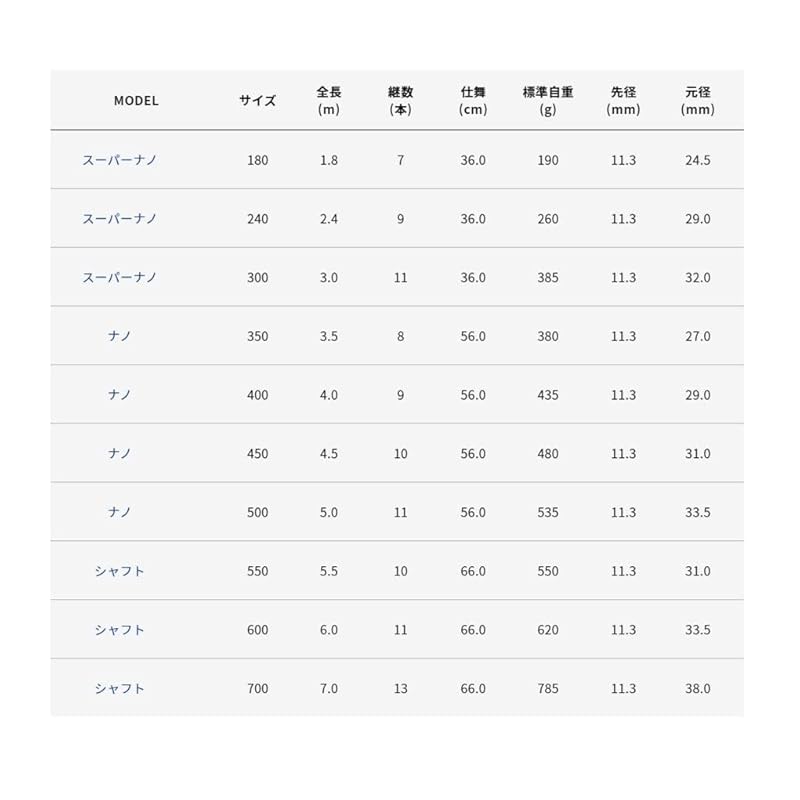The height and width of the screenshot is (800, 800).
Task: Select the シャフト model with size 700
Action: pos(120,689)
